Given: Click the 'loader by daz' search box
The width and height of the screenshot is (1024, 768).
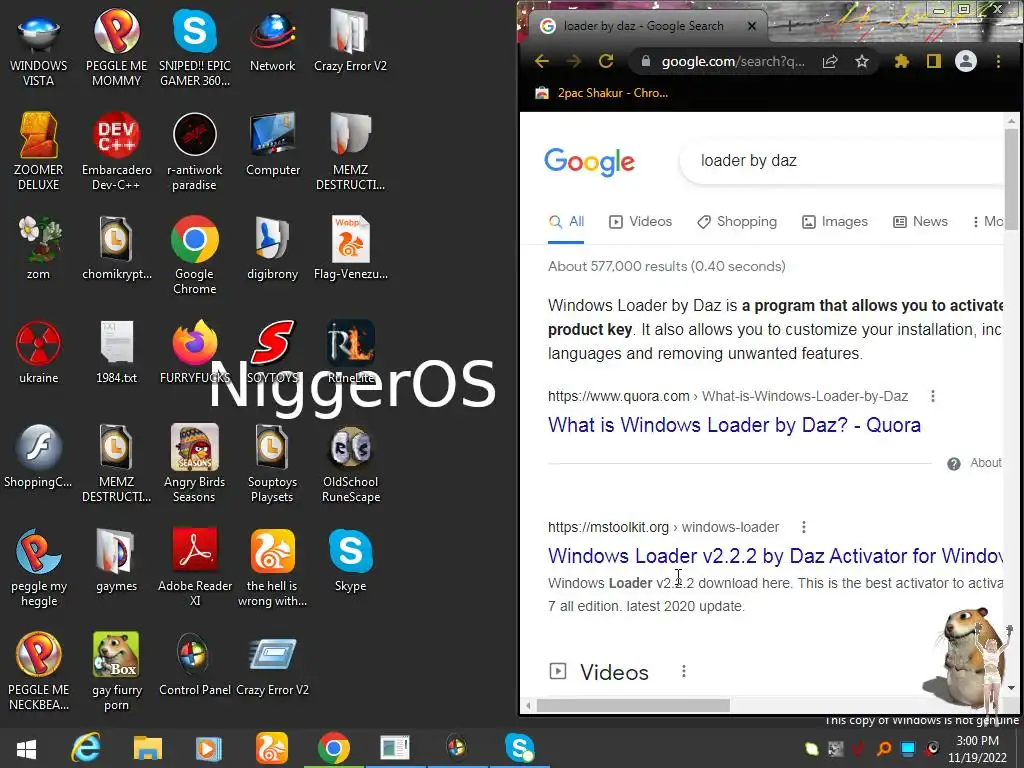Looking at the screenshot, I should pos(842,161).
